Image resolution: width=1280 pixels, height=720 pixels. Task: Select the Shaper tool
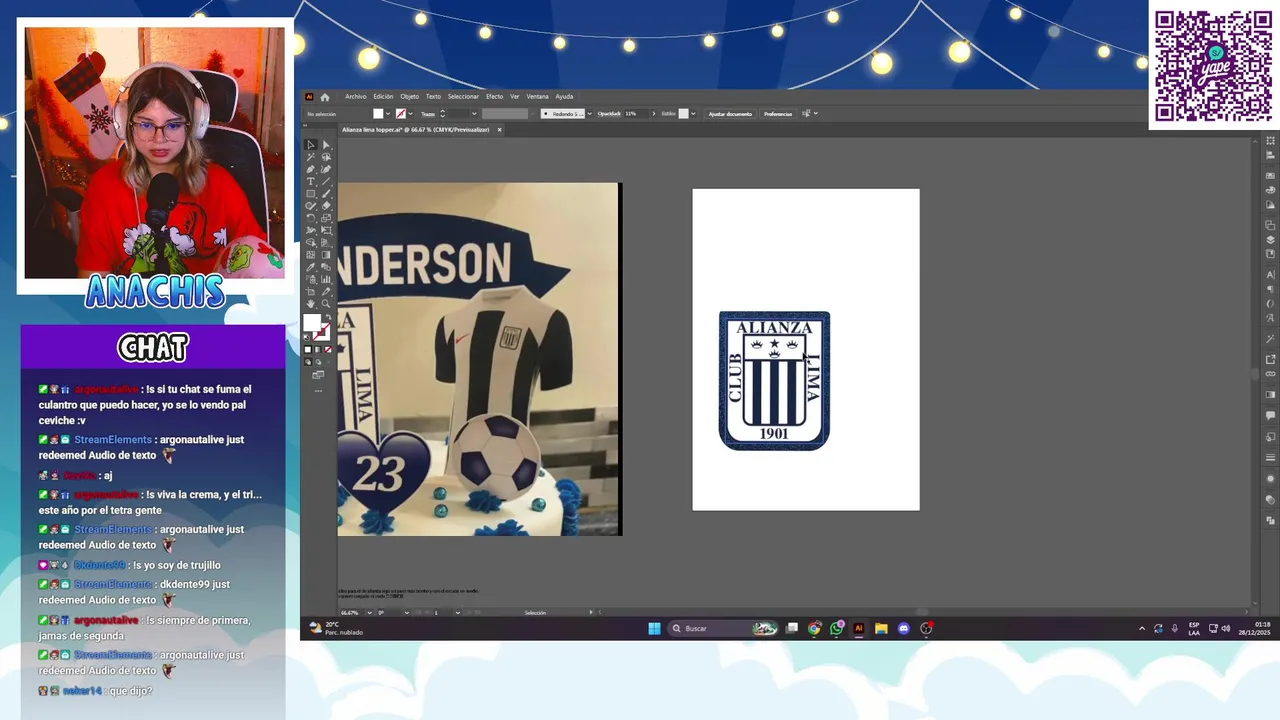[310, 205]
